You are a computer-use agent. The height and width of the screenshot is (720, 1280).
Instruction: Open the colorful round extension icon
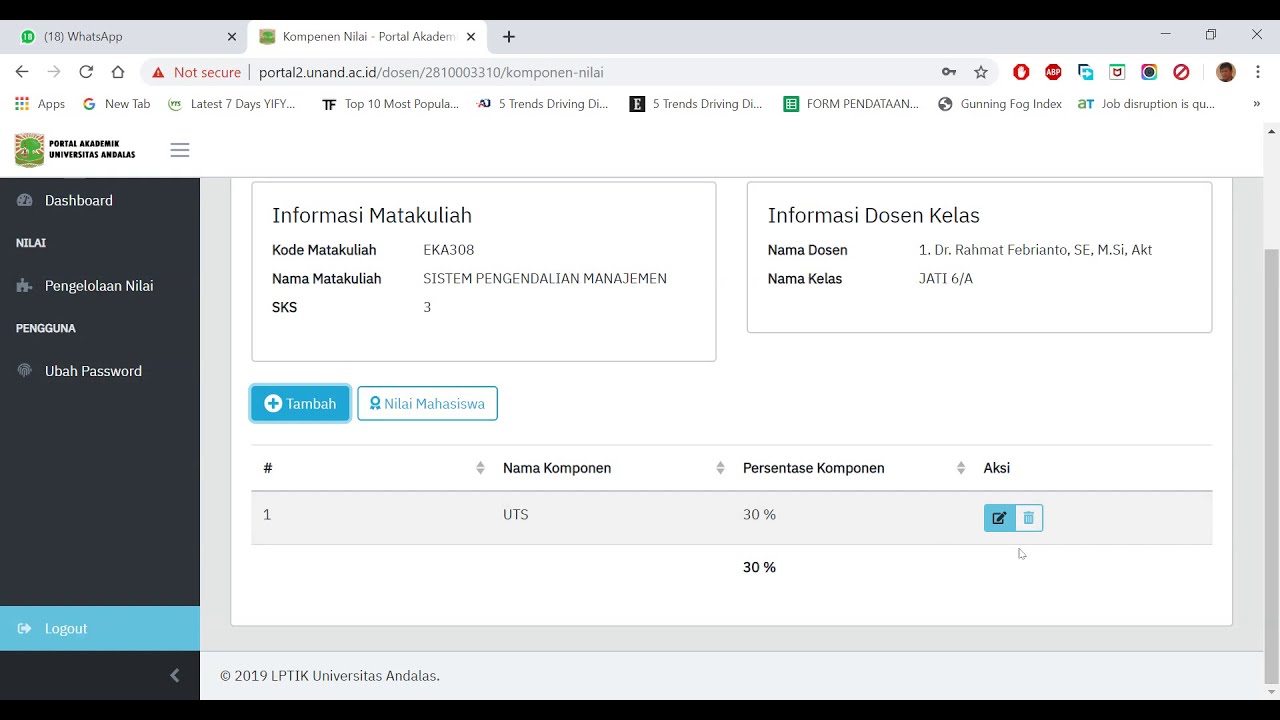click(x=1149, y=72)
